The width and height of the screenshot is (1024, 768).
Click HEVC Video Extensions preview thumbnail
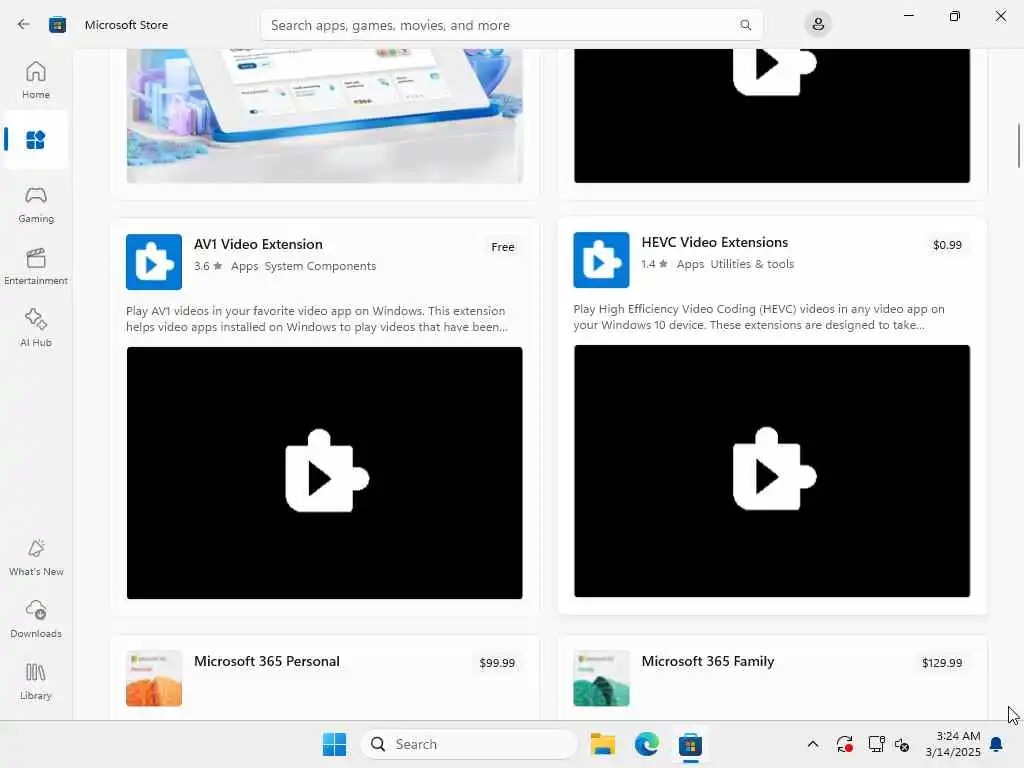(772, 471)
